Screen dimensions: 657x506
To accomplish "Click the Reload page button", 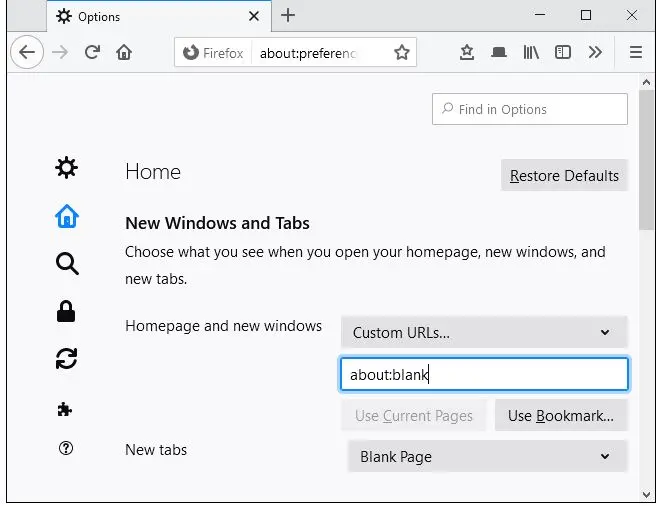I will coord(92,53).
